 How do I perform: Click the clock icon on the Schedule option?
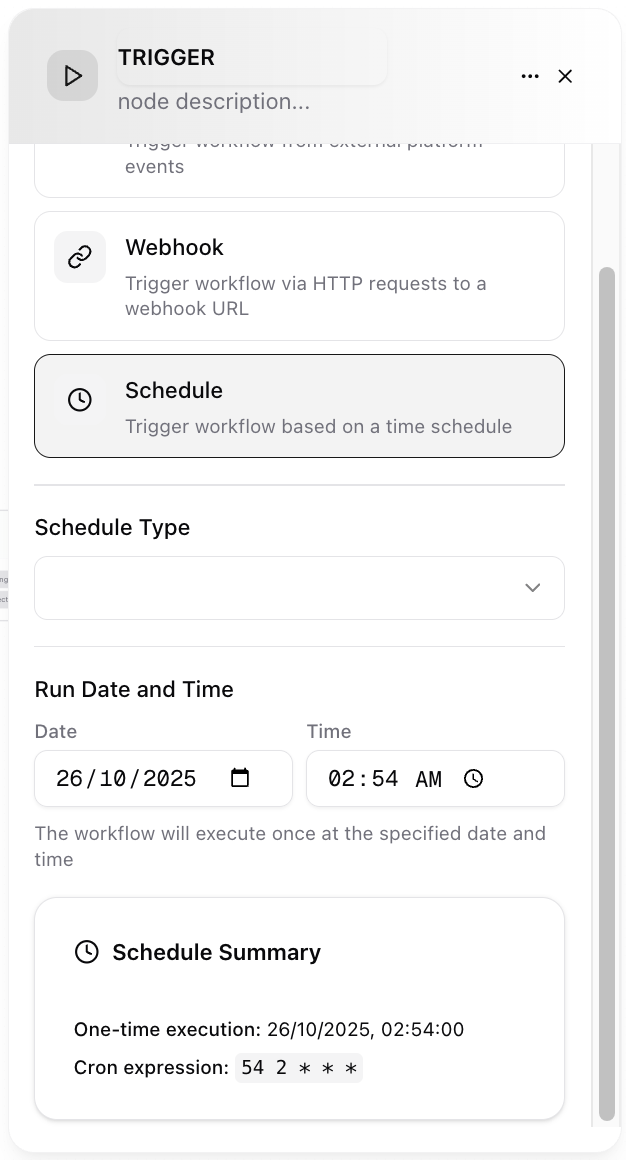click(x=79, y=400)
